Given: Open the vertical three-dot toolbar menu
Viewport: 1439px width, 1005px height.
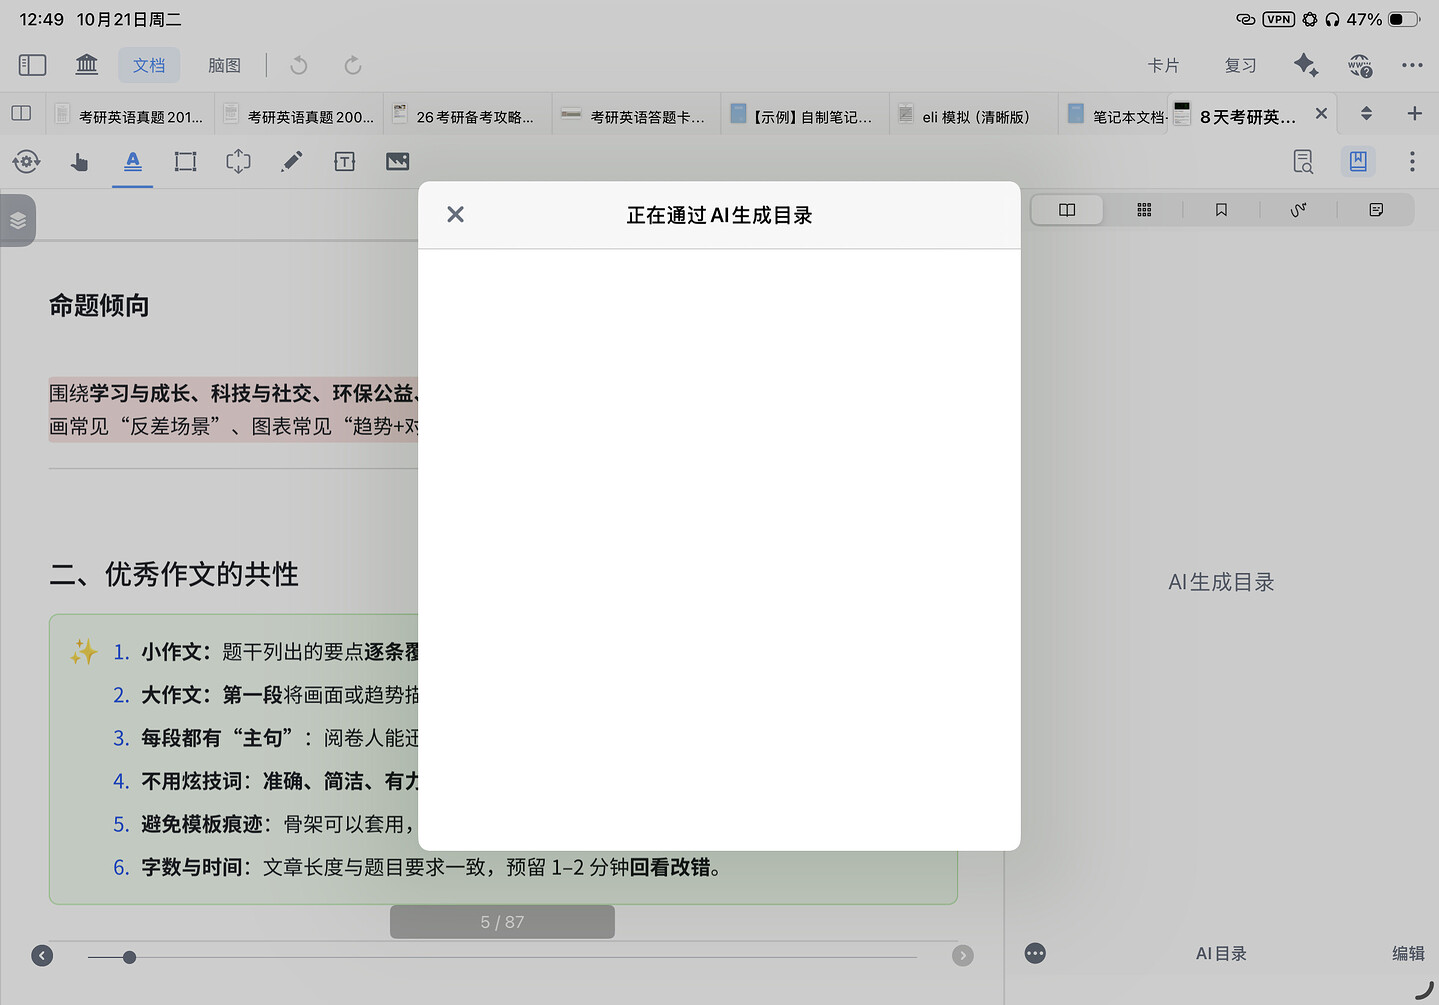Looking at the screenshot, I should 1411,162.
